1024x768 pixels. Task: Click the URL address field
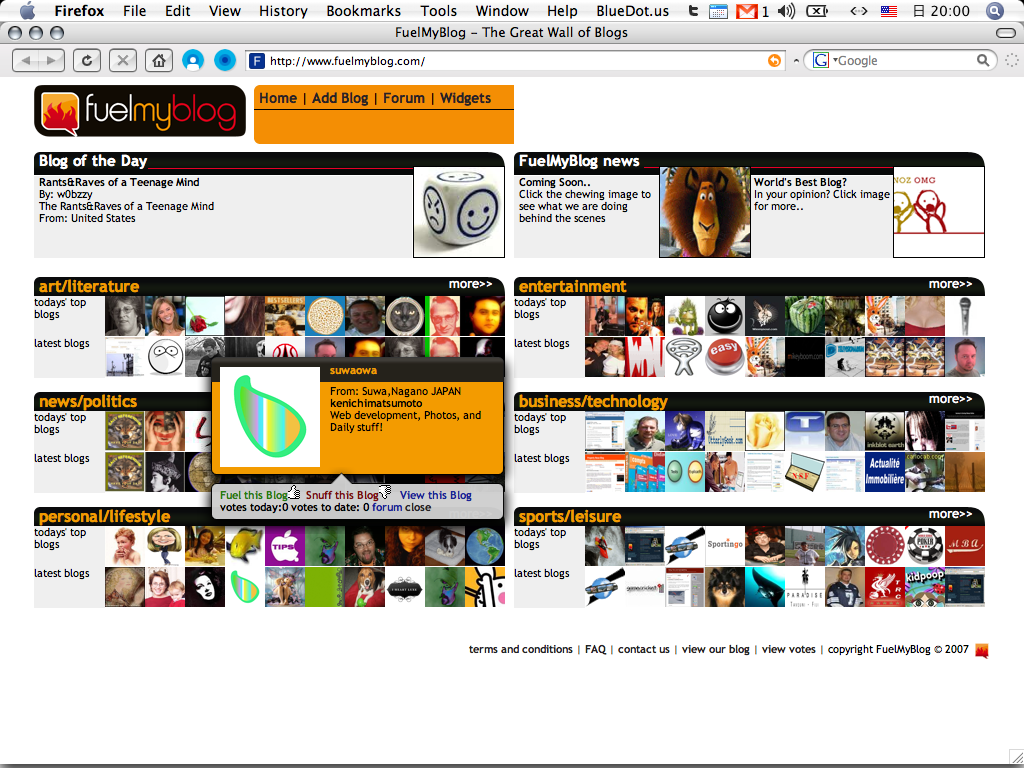click(516, 61)
